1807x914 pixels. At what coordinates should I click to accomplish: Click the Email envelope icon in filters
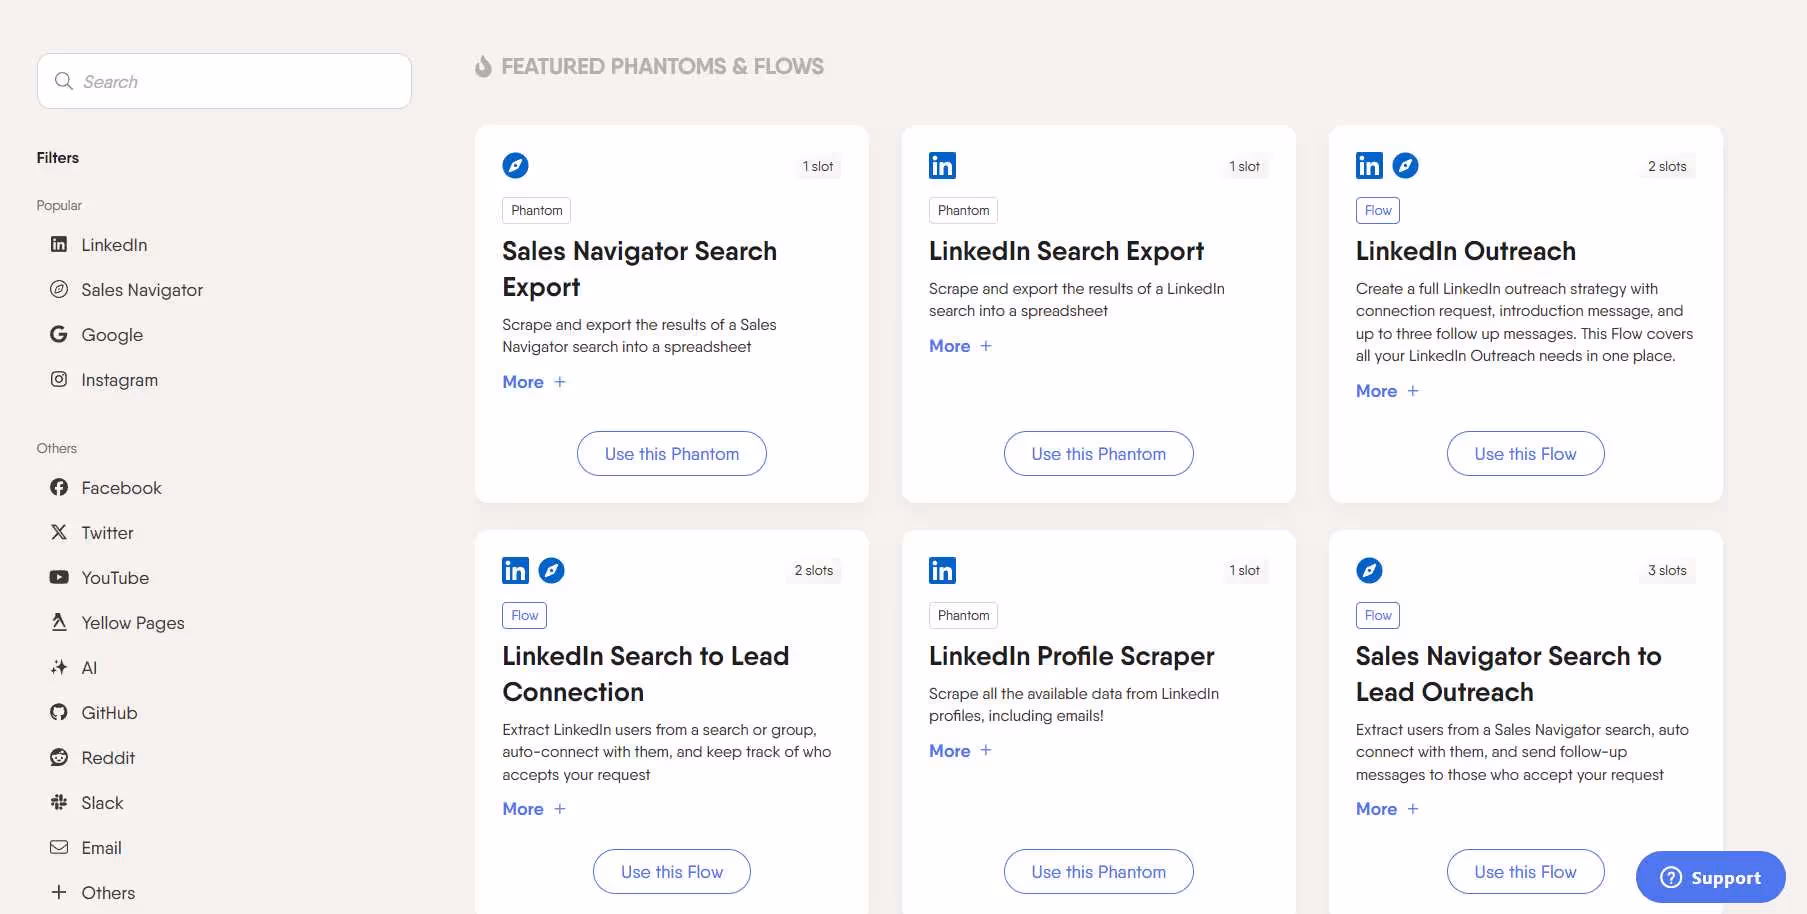[x=59, y=847]
